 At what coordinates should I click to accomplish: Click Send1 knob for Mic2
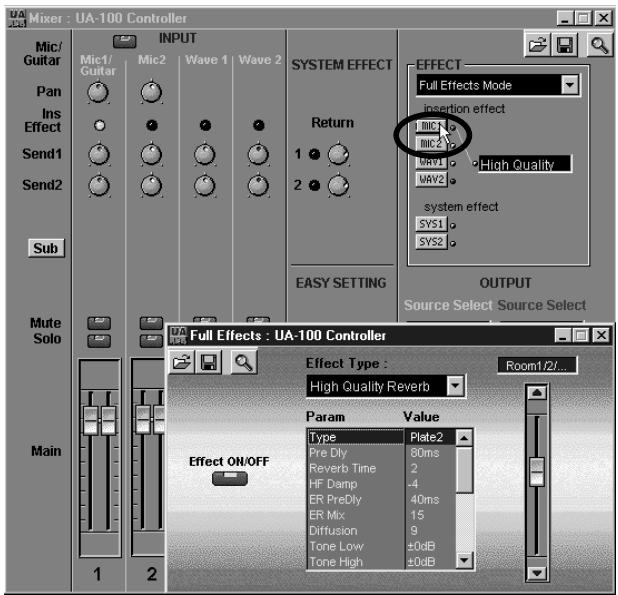[151, 154]
